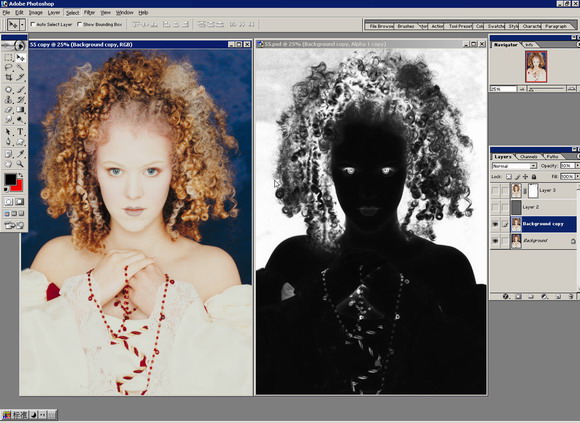The width and height of the screenshot is (580, 423).
Task: Open the Fill slider arrow
Action: [x=577, y=177]
